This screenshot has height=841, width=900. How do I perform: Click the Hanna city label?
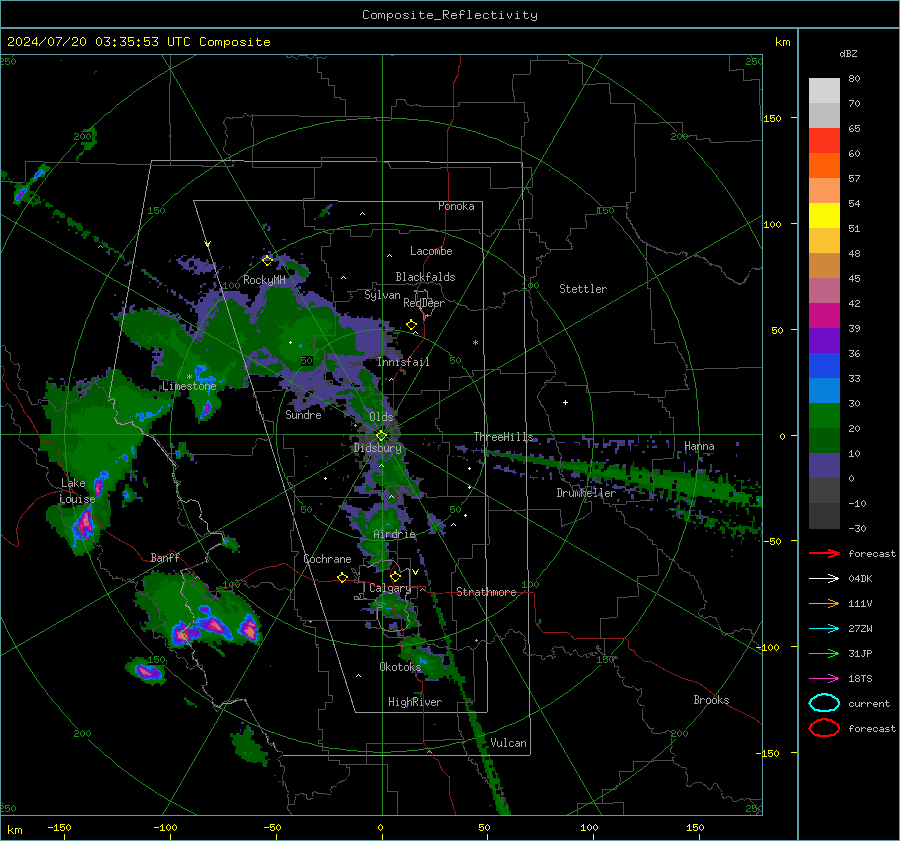699,446
